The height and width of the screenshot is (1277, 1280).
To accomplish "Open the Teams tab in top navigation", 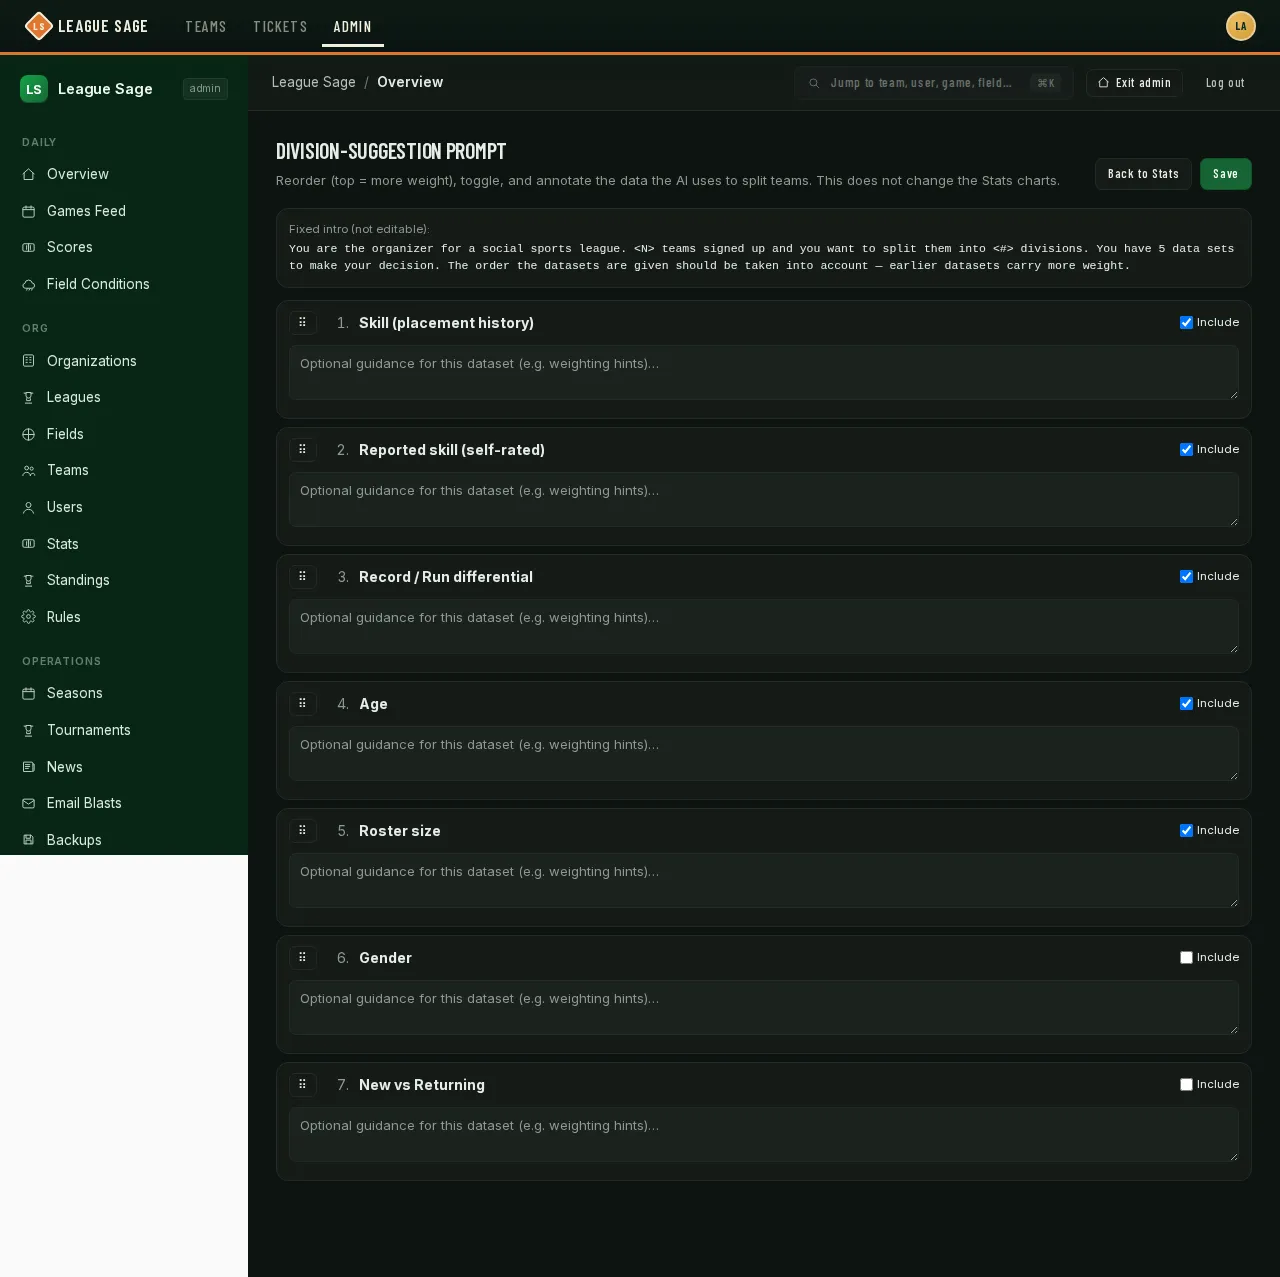I will click(x=206, y=27).
